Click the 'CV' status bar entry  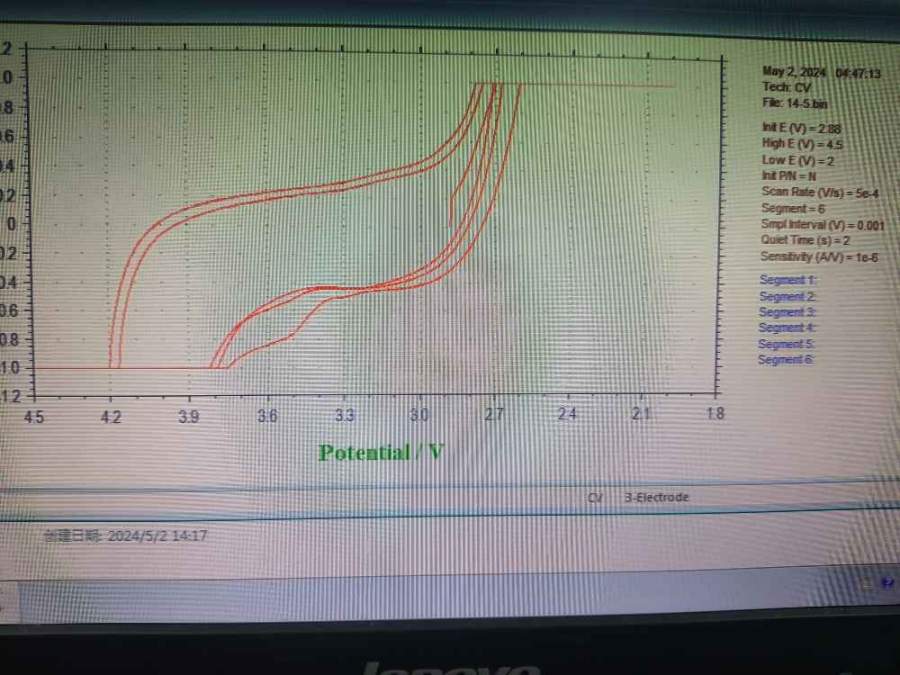[595, 498]
